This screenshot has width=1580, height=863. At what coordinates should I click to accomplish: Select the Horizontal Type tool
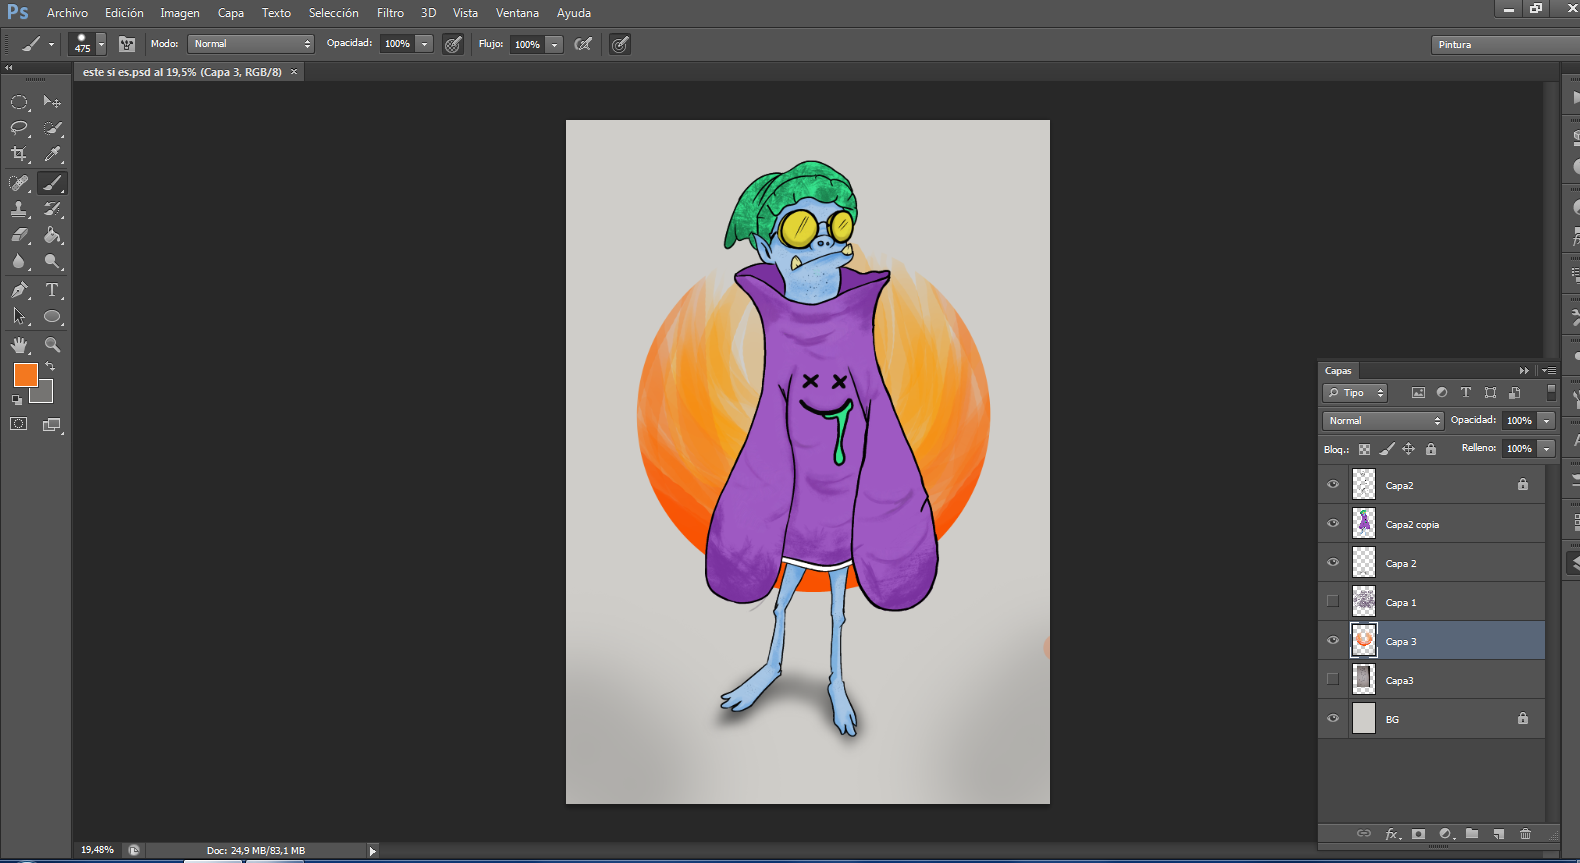[x=52, y=290]
